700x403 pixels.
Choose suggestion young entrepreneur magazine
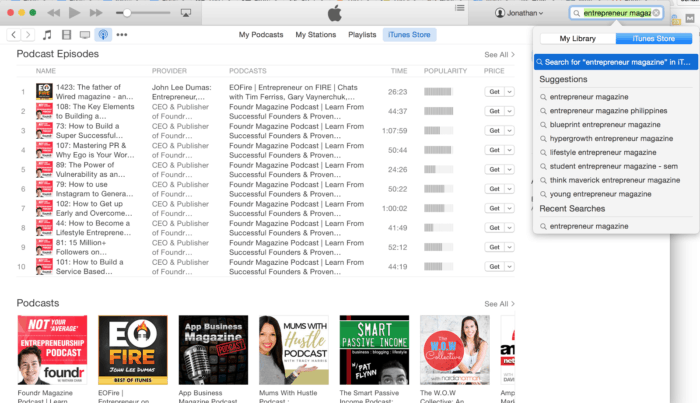pos(600,194)
